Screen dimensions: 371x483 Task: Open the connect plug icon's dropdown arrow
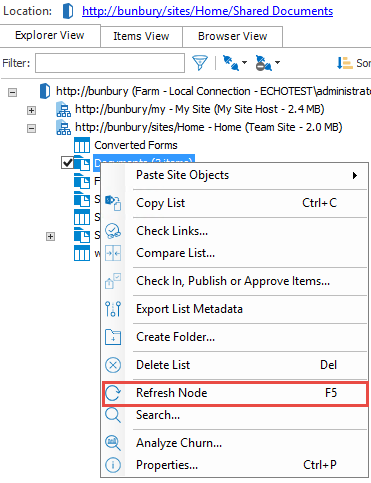pyautogui.click(x=244, y=63)
